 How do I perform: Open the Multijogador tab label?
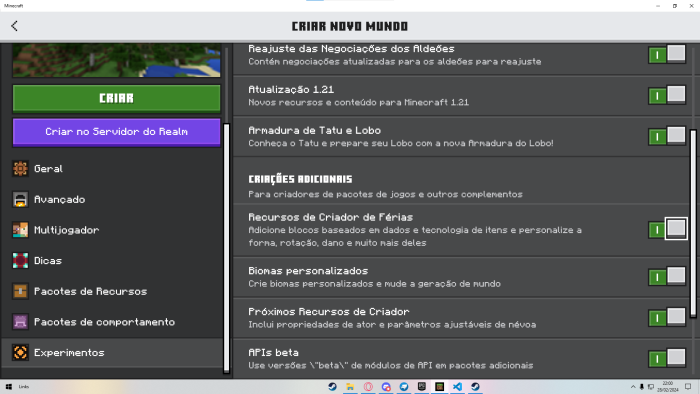pos(67,230)
